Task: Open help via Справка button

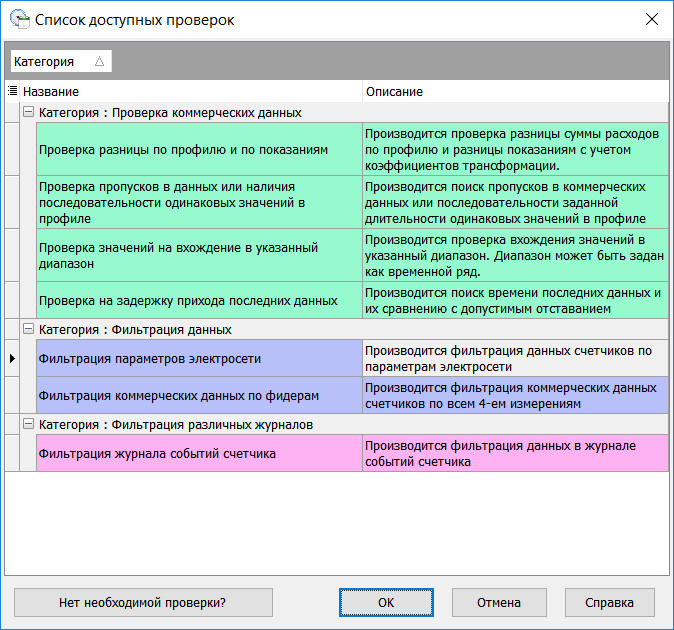Action: click(610, 602)
